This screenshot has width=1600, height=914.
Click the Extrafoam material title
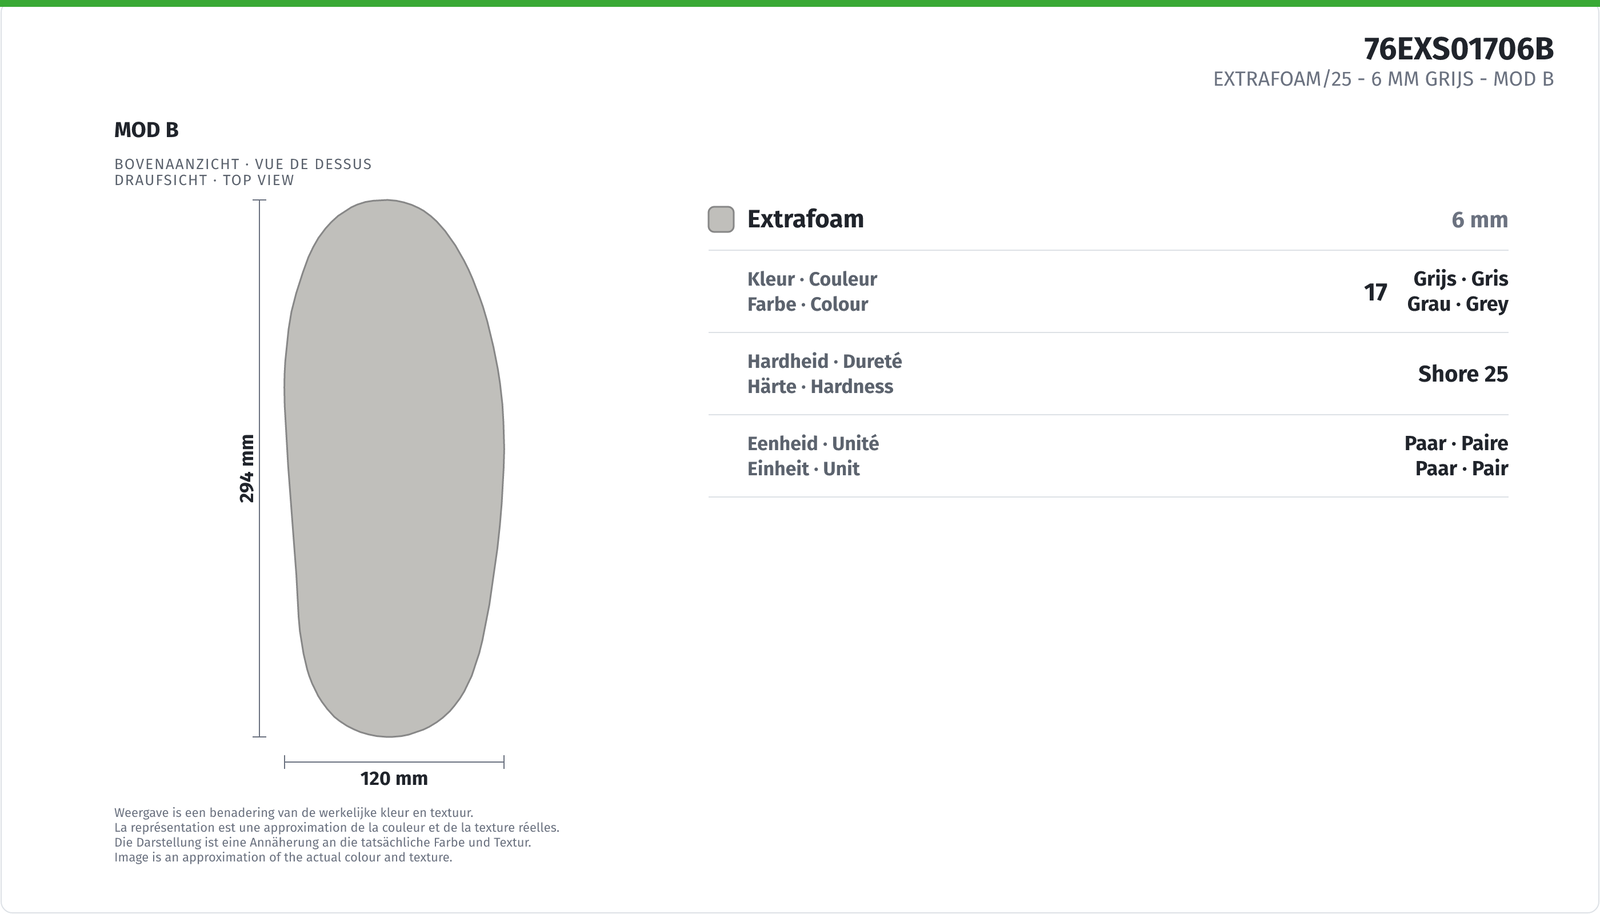(805, 219)
